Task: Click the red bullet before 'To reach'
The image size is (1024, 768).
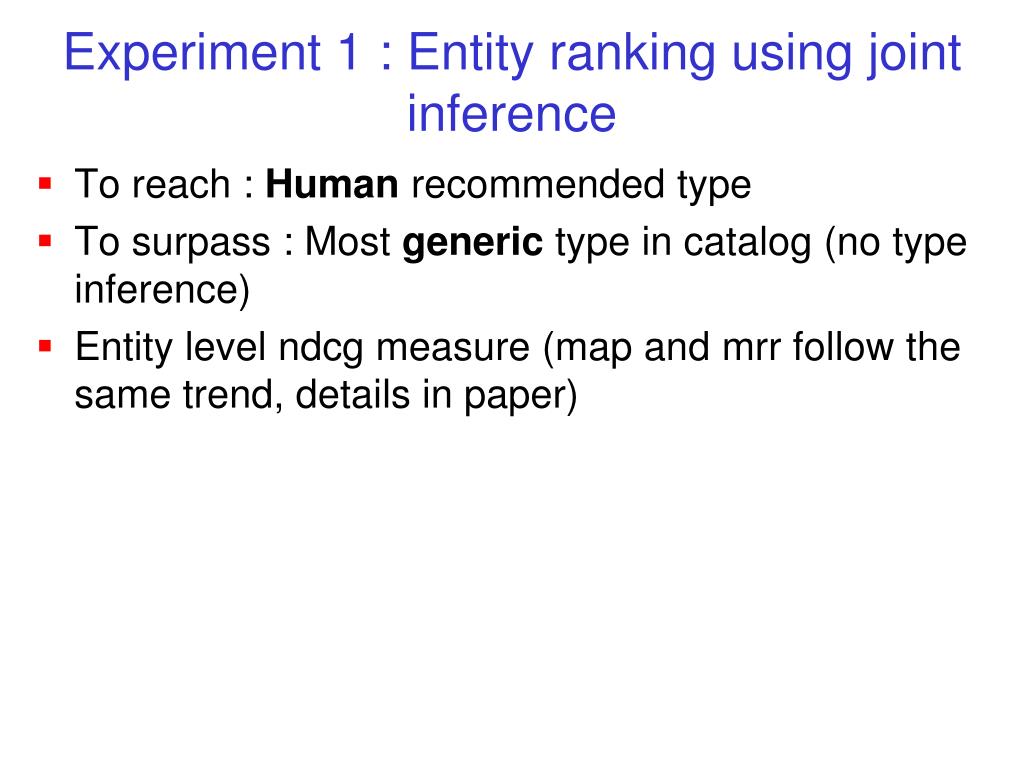Action: (45, 183)
